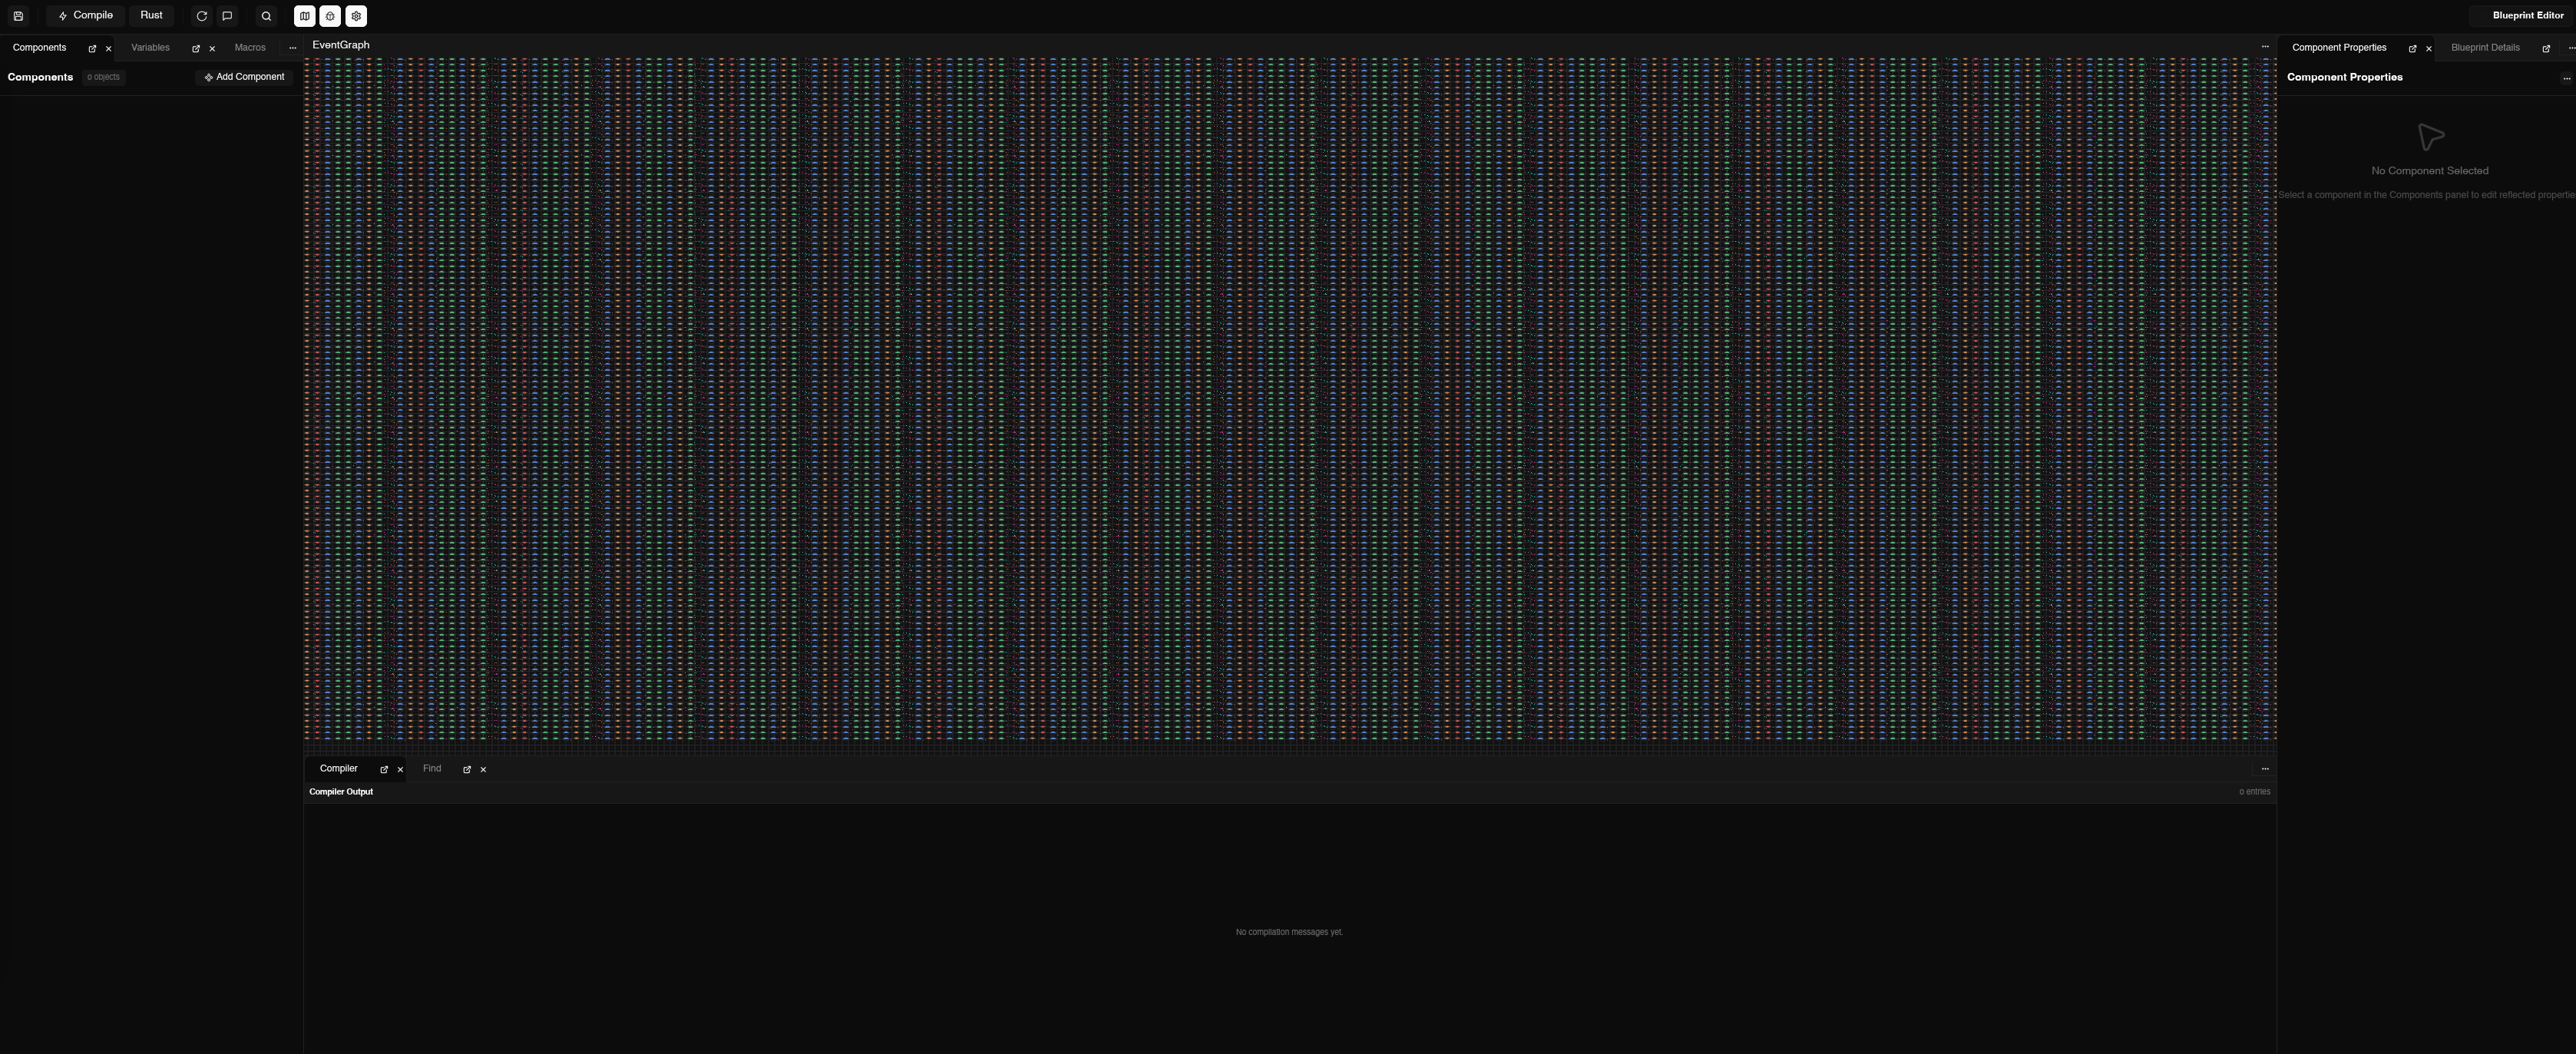This screenshot has width=2576, height=1054.
Task: Open the comment speech bubble tool
Action: pos(227,16)
